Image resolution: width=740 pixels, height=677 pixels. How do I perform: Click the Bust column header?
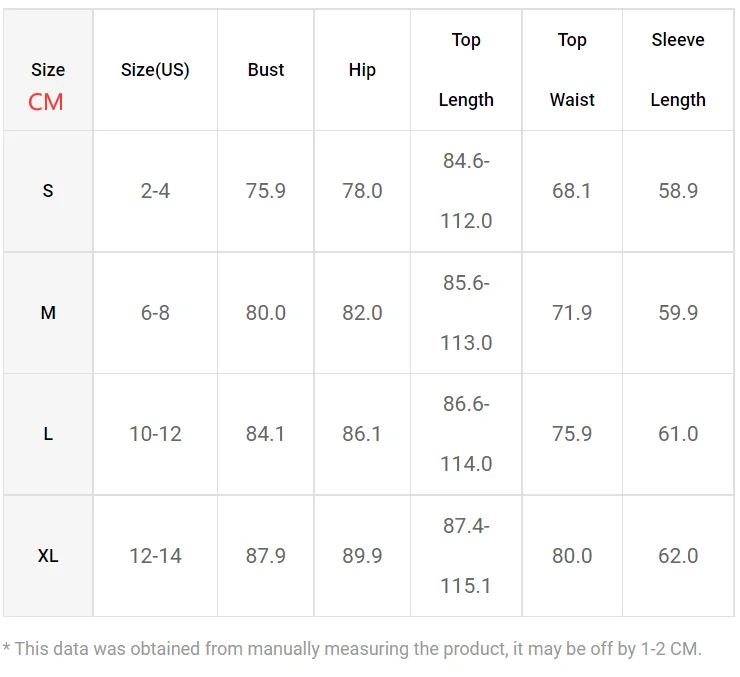tap(266, 70)
